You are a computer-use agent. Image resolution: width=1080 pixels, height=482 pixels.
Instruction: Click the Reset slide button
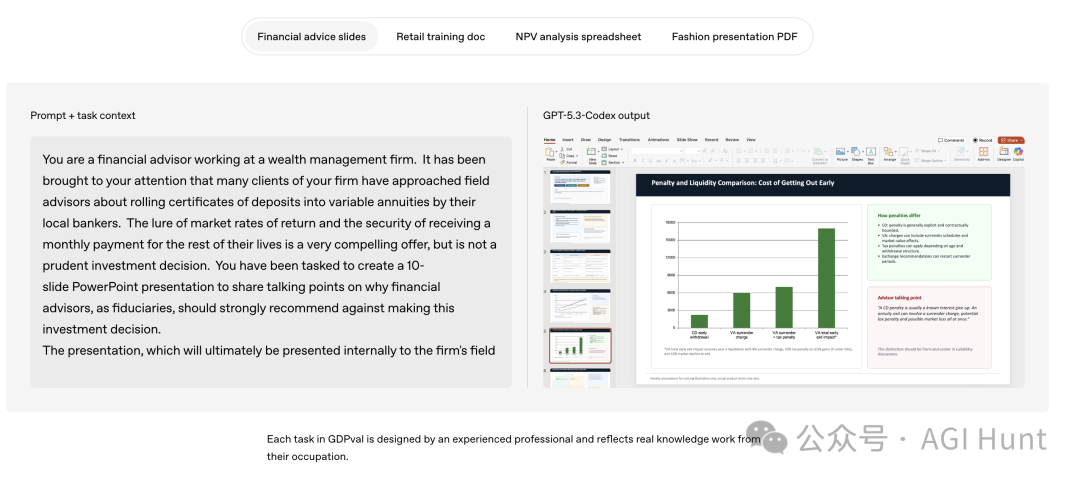click(610, 156)
